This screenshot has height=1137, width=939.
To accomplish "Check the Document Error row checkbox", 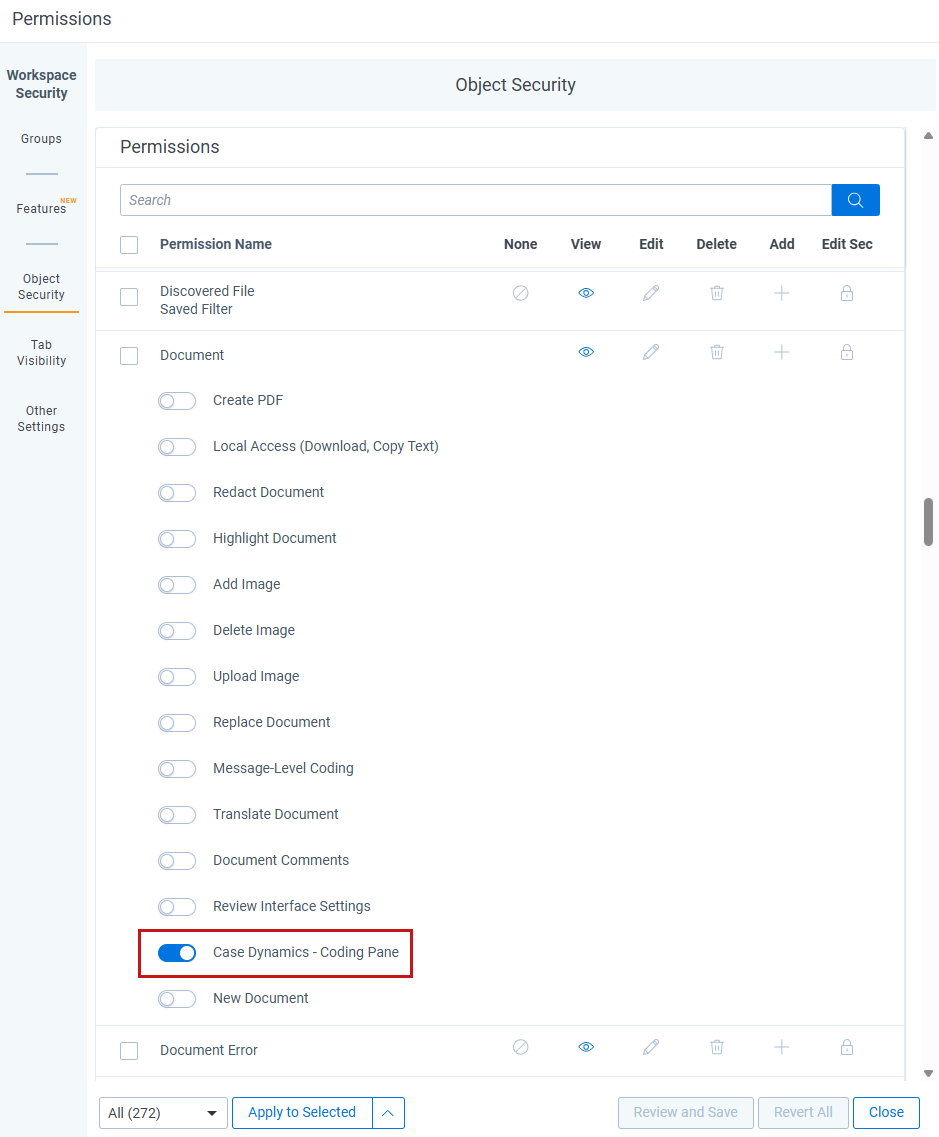I will point(129,1051).
